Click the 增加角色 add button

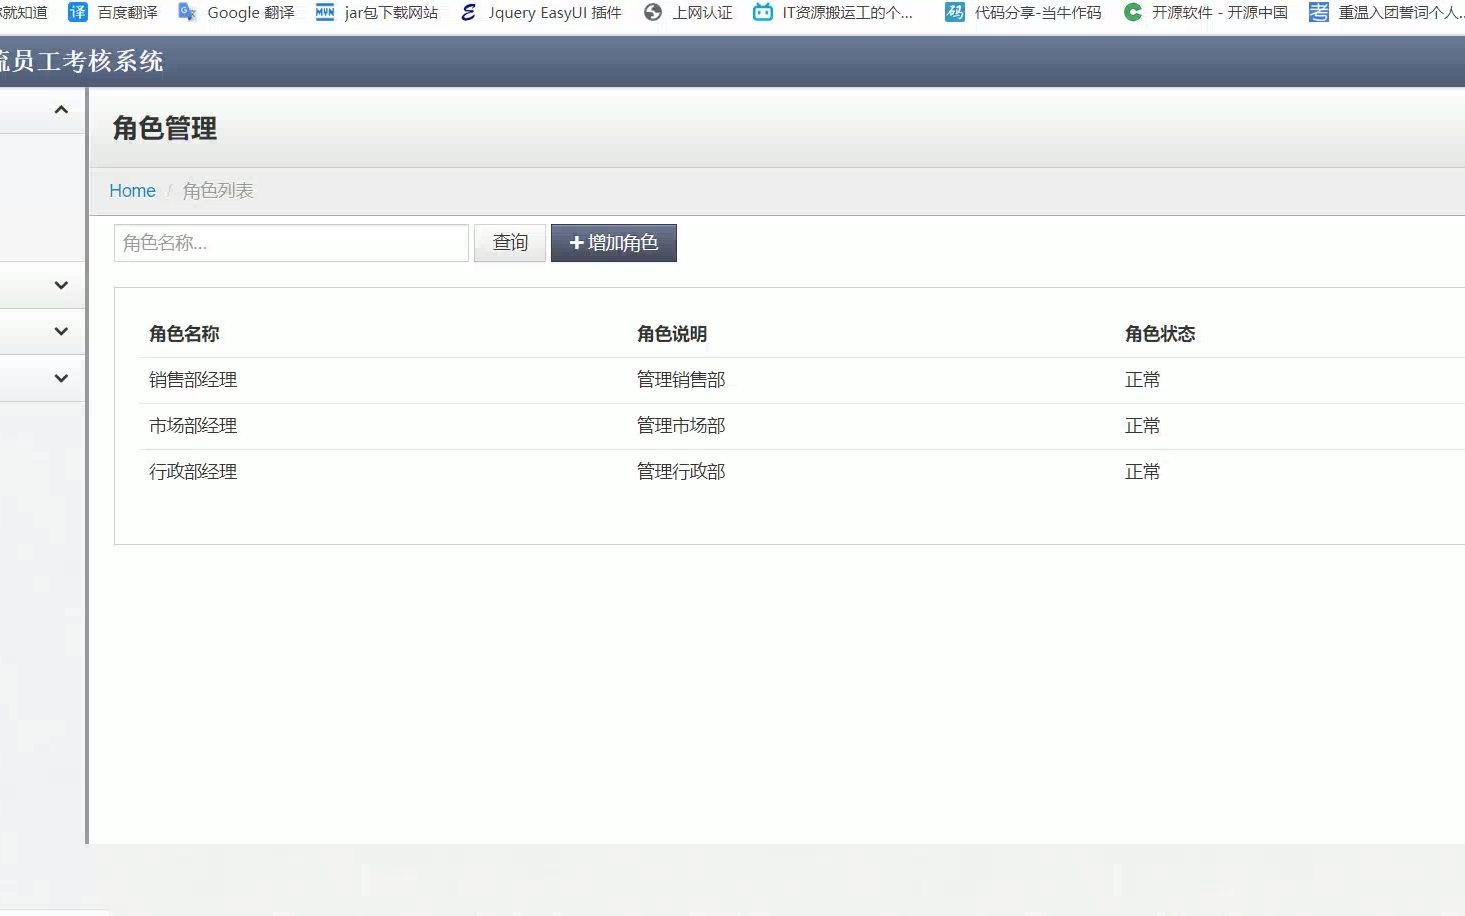click(614, 243)
